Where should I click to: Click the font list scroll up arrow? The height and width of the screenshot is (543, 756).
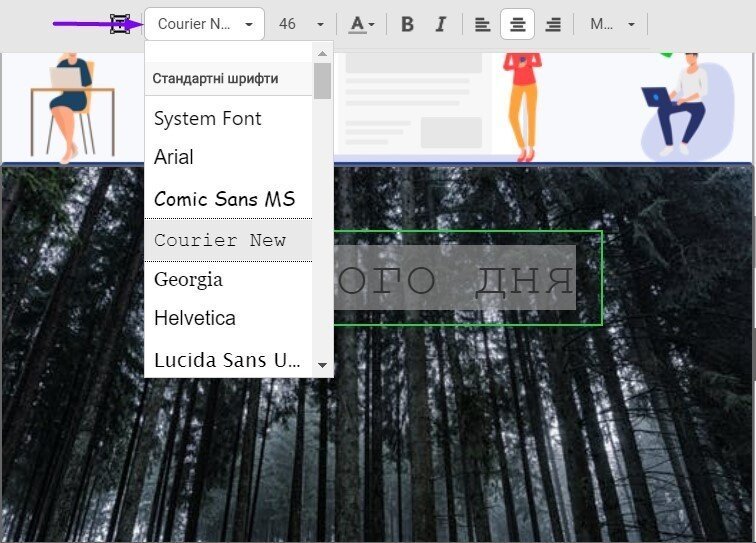pos(322,53)
